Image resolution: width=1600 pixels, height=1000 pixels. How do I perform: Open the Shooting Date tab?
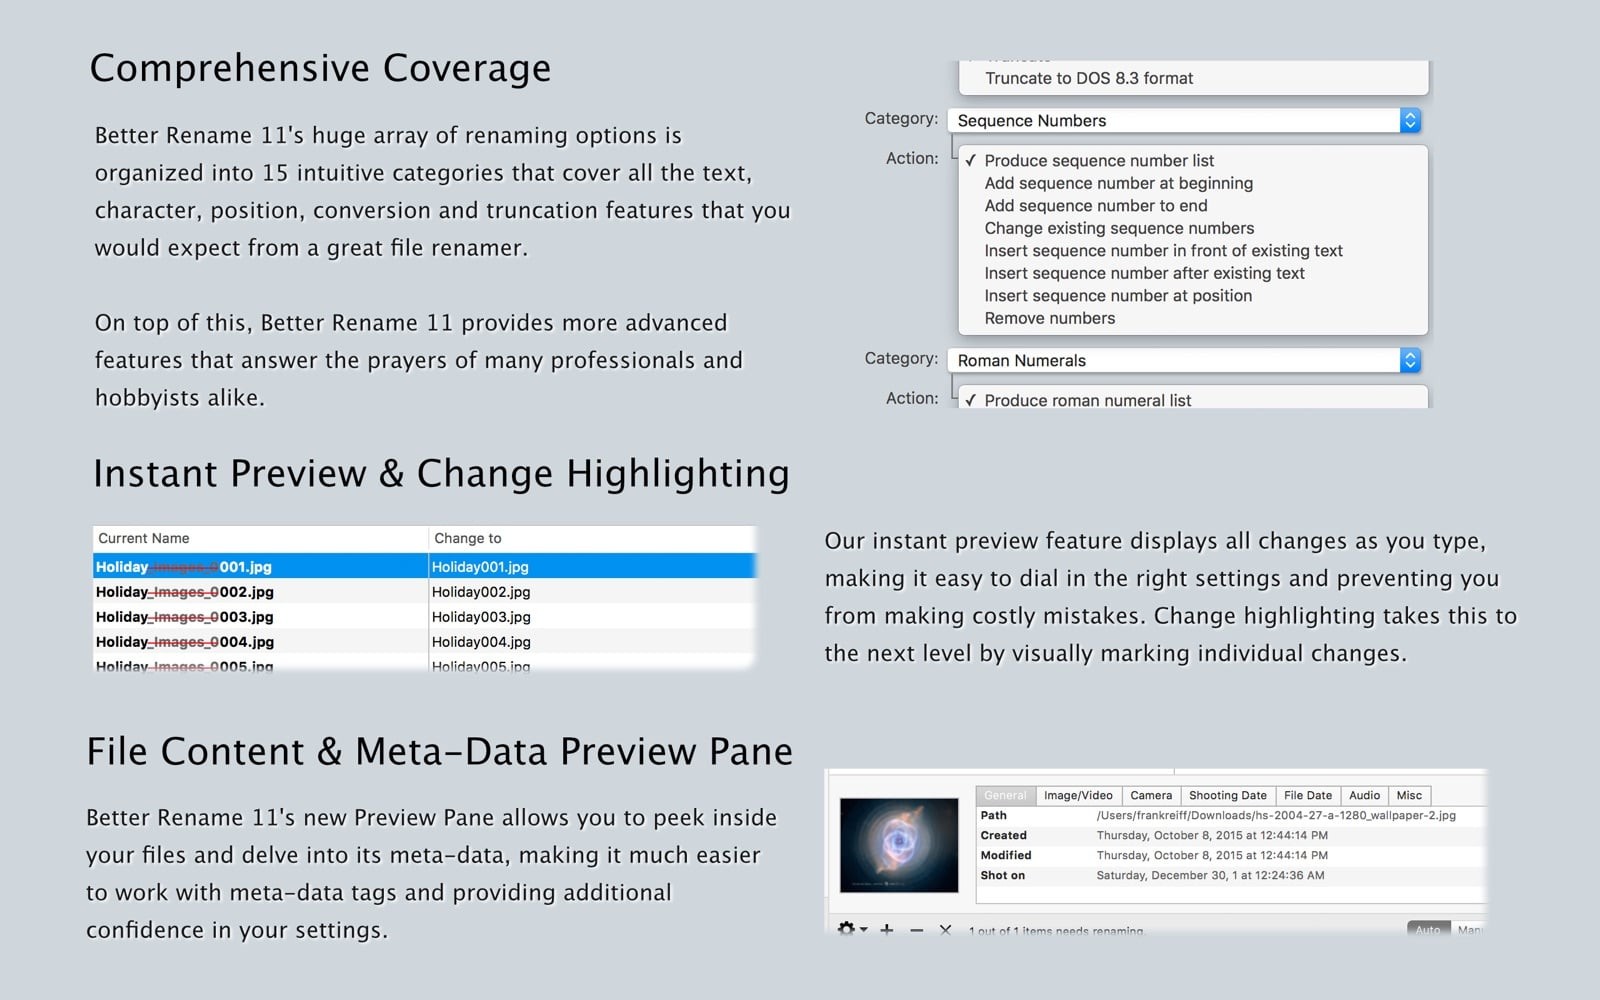(x=1227, y=795)
